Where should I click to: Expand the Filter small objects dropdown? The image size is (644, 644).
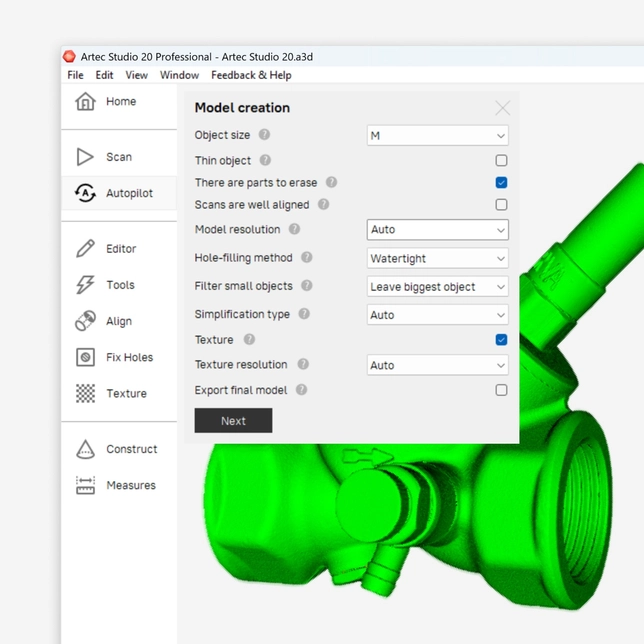[x=438, y=287]
